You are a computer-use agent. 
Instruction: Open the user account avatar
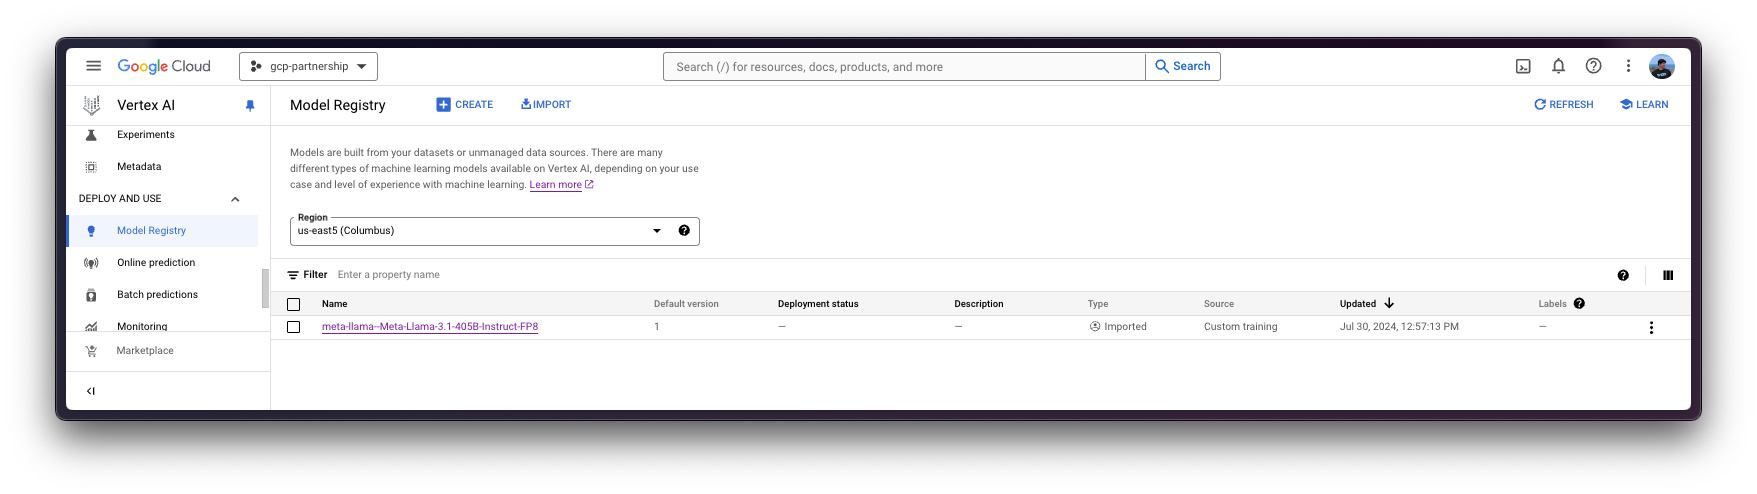1662,66
